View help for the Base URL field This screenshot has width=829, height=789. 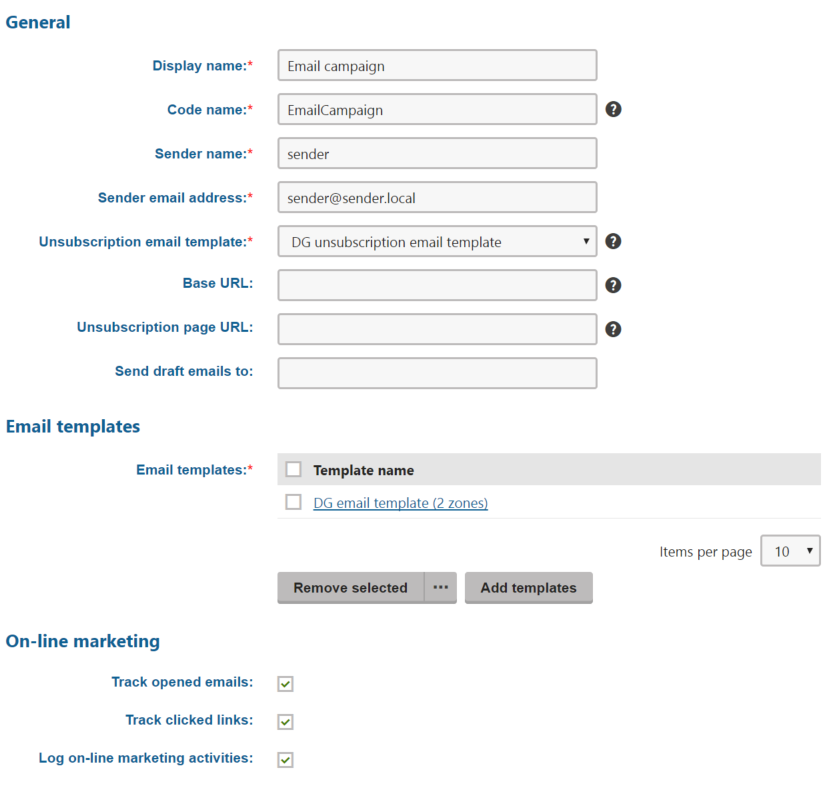[x=613, y=286]
